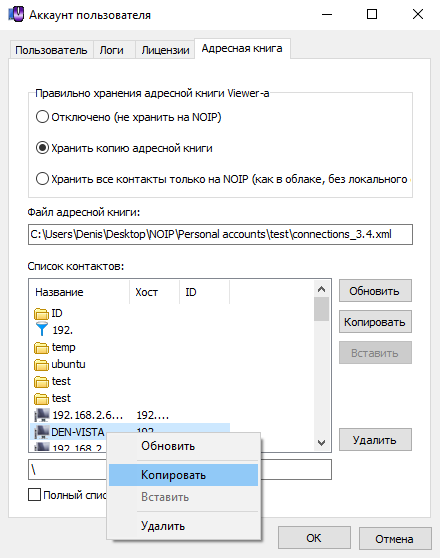The height and width of the screenshot is (558, 440).
Task: Select the ubuntu folder icon
Action: [41, 364]
